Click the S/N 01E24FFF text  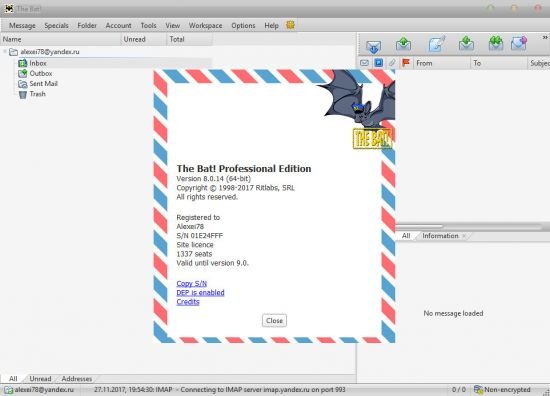pyautogui.click(x=200, y=236)
